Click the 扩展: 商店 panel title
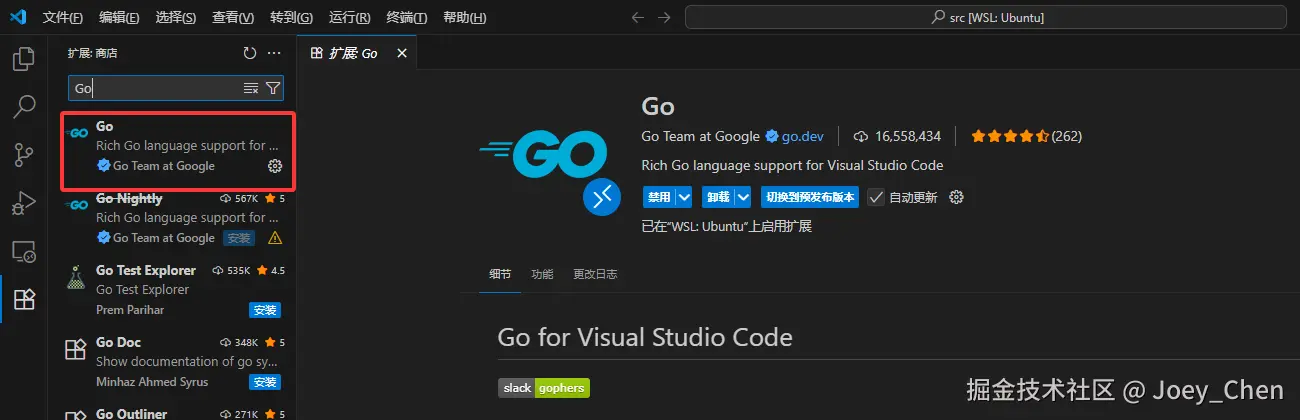Viewport: 1300px width, 420px height. pos(92,53)
